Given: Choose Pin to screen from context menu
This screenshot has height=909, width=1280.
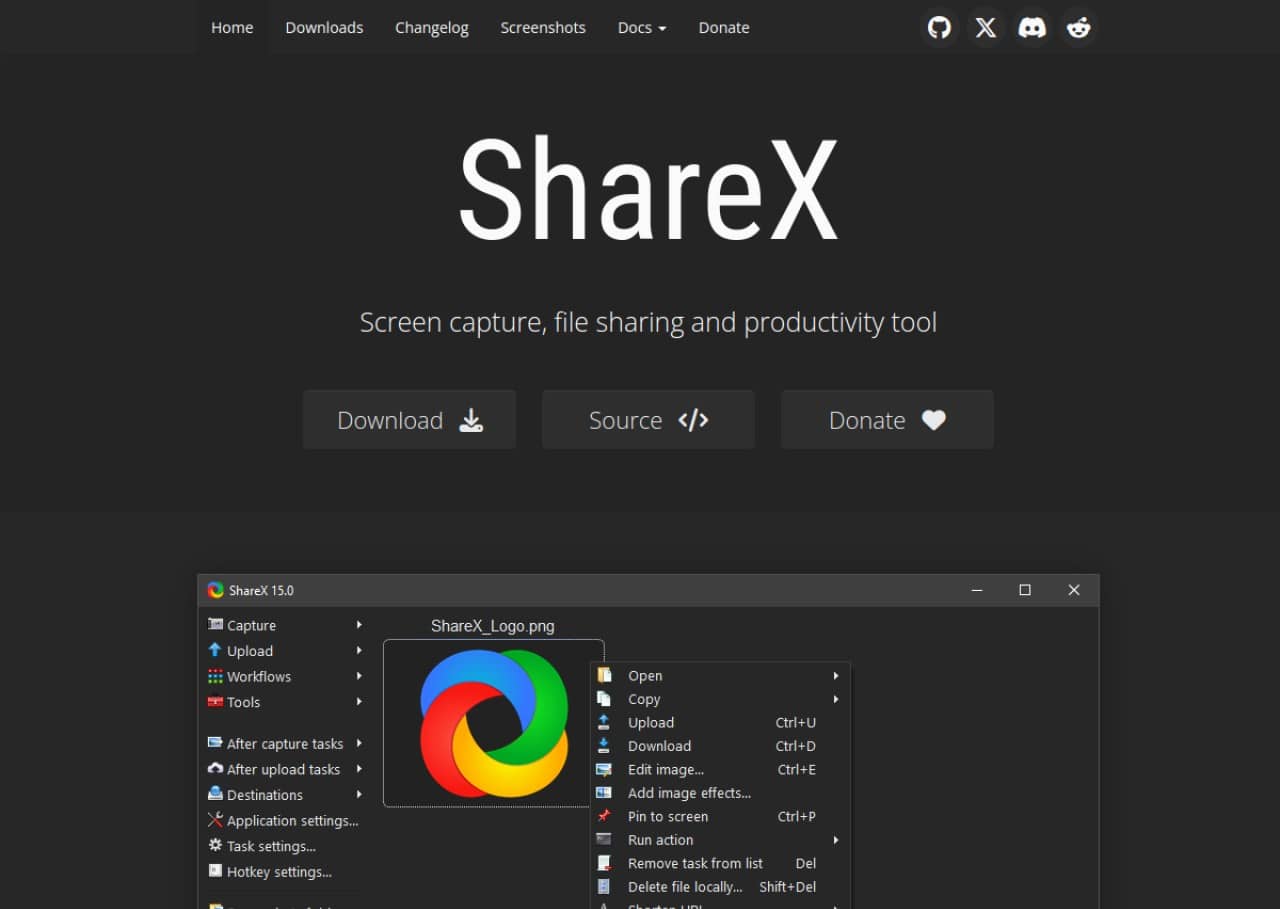Looking at the screenshot, I should [668, 816].
